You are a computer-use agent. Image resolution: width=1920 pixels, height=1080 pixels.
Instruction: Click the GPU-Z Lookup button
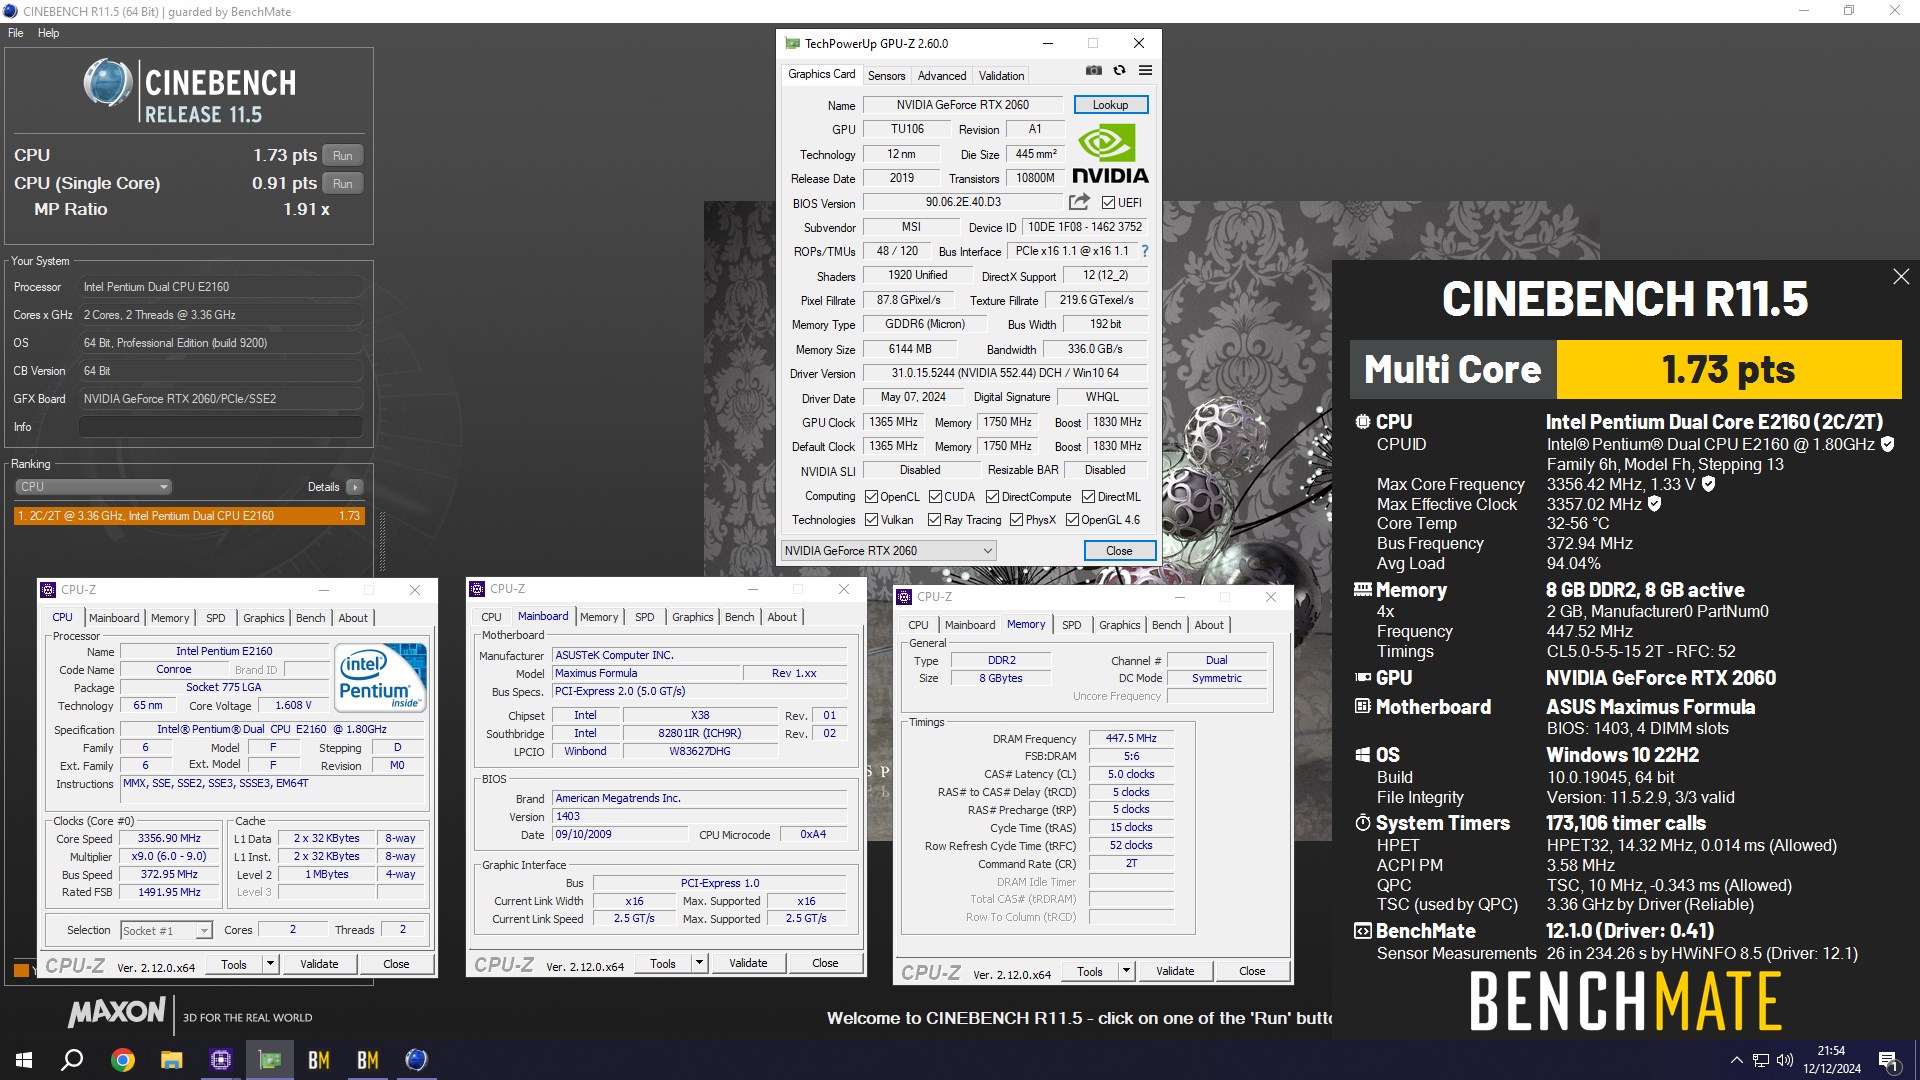(1110, 105)
